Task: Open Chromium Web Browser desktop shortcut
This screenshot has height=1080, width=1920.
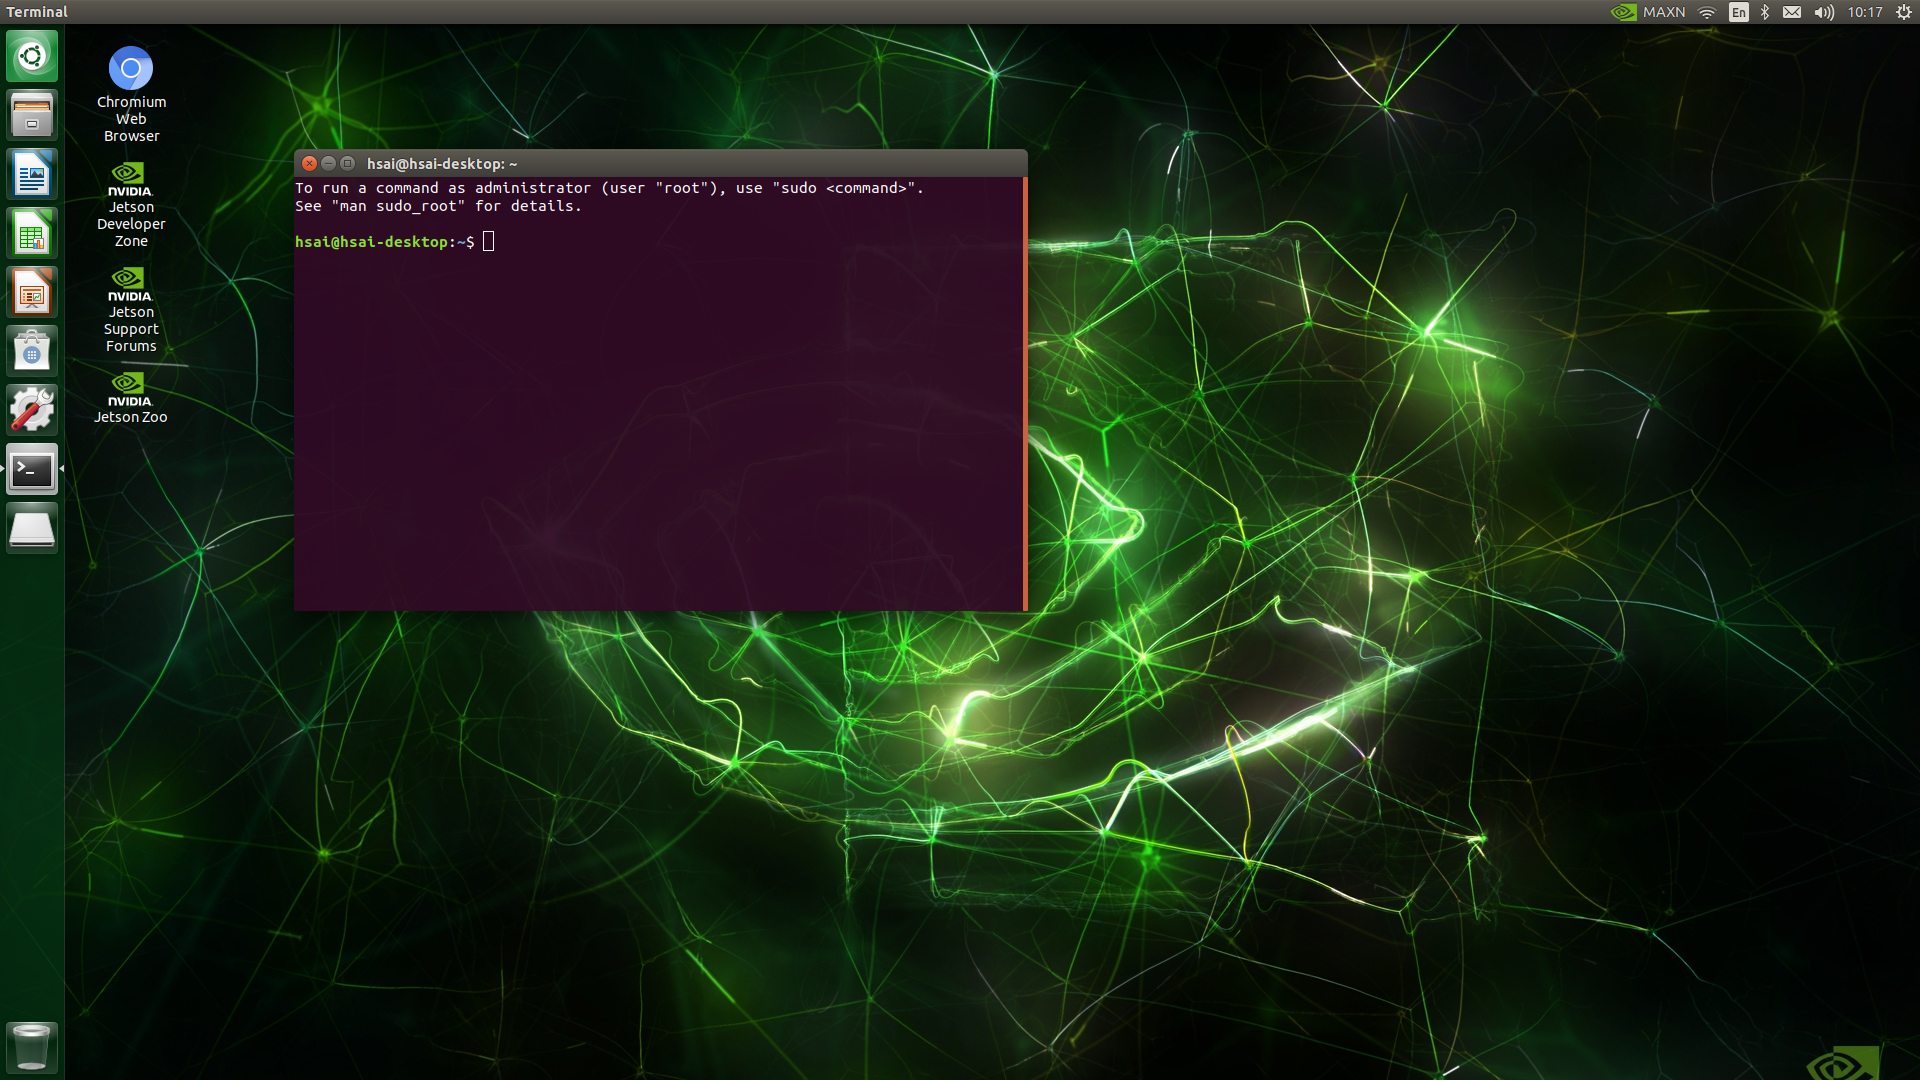Action: pyautogui.click(x=131, y=69)
